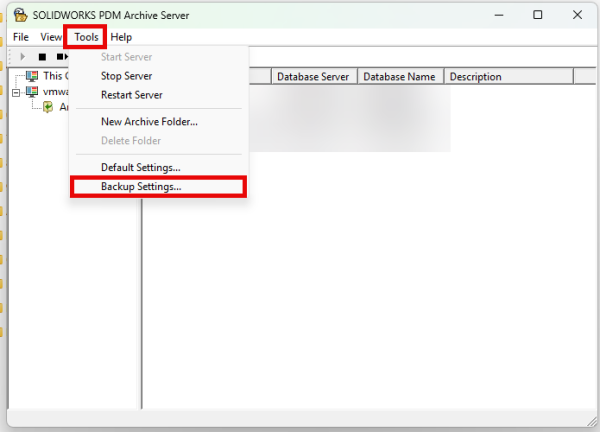Viewport: 600px width, 432px height.
Task: Minimize the Archive Server window
Action: tap(499, 15)
